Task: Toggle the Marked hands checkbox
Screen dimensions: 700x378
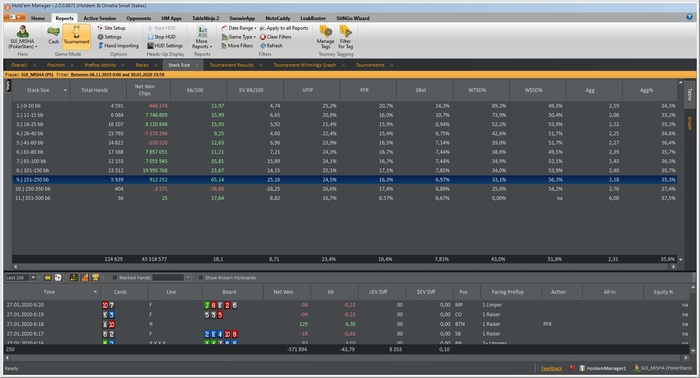Action: point(115,278)
